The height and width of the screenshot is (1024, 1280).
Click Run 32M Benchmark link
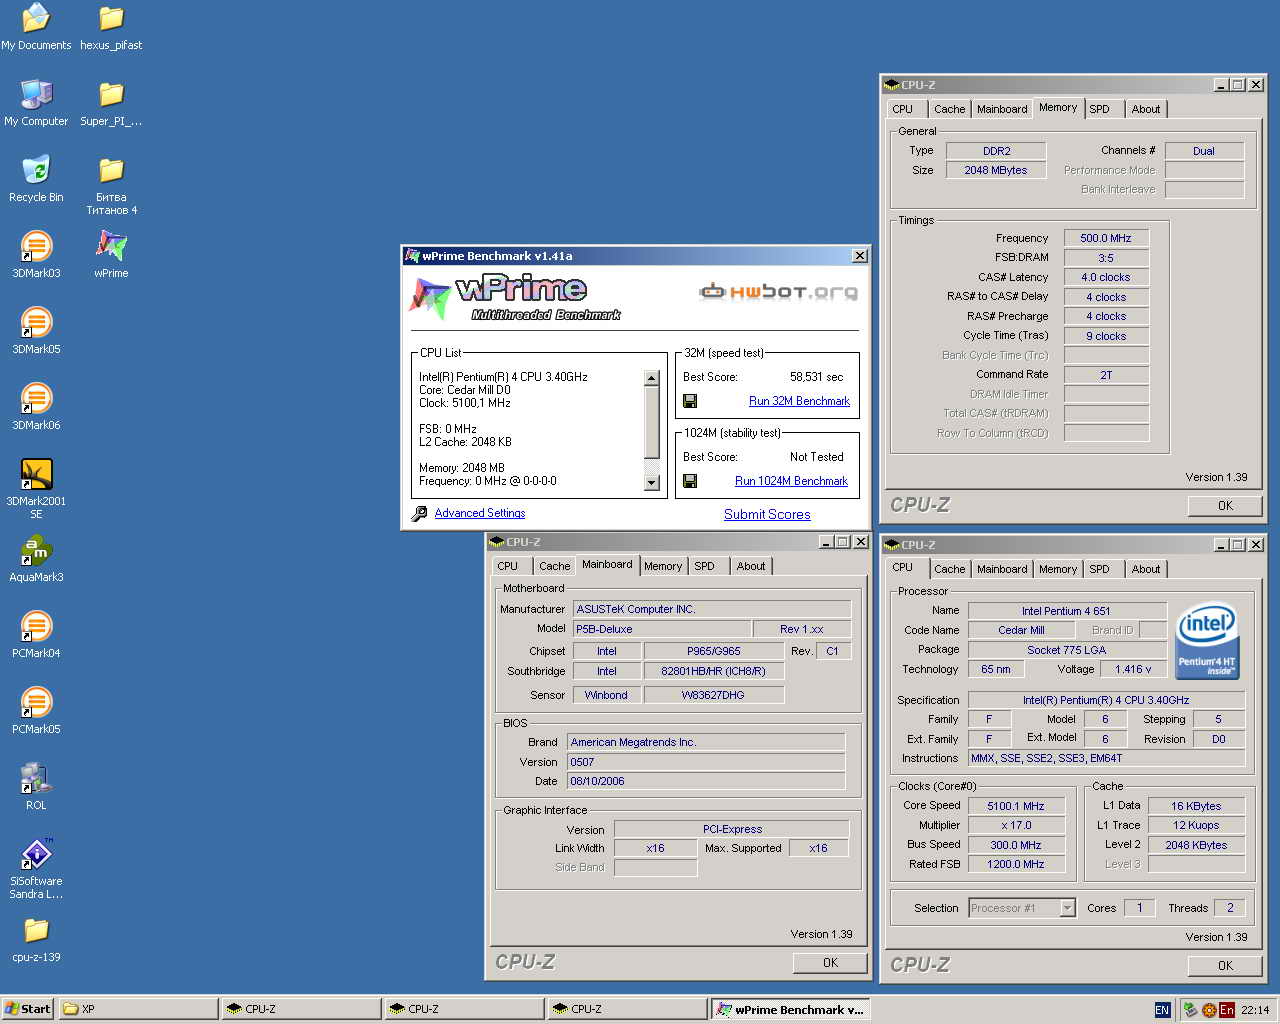pyautogui.click(x=799, y=401)
